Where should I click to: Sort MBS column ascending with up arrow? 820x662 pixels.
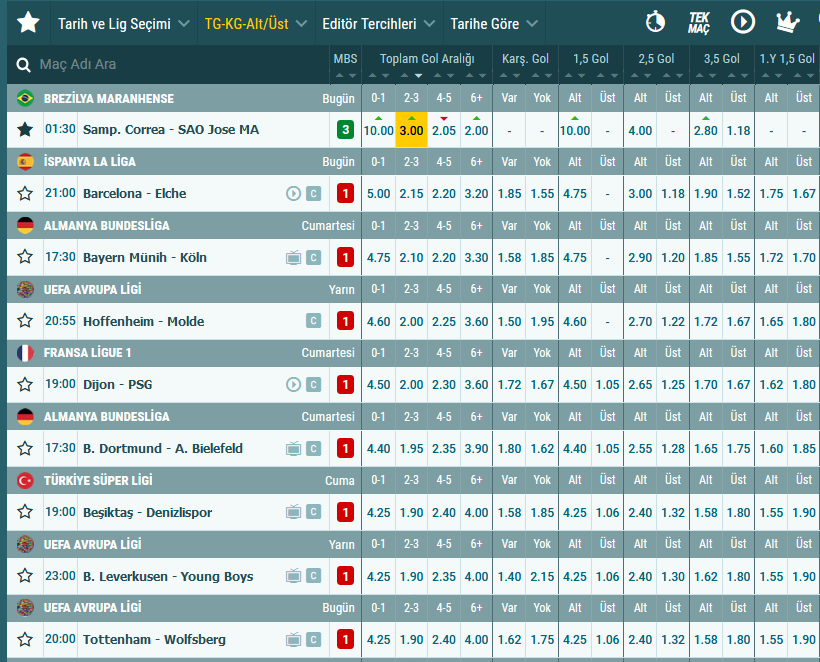click(339, 76)
